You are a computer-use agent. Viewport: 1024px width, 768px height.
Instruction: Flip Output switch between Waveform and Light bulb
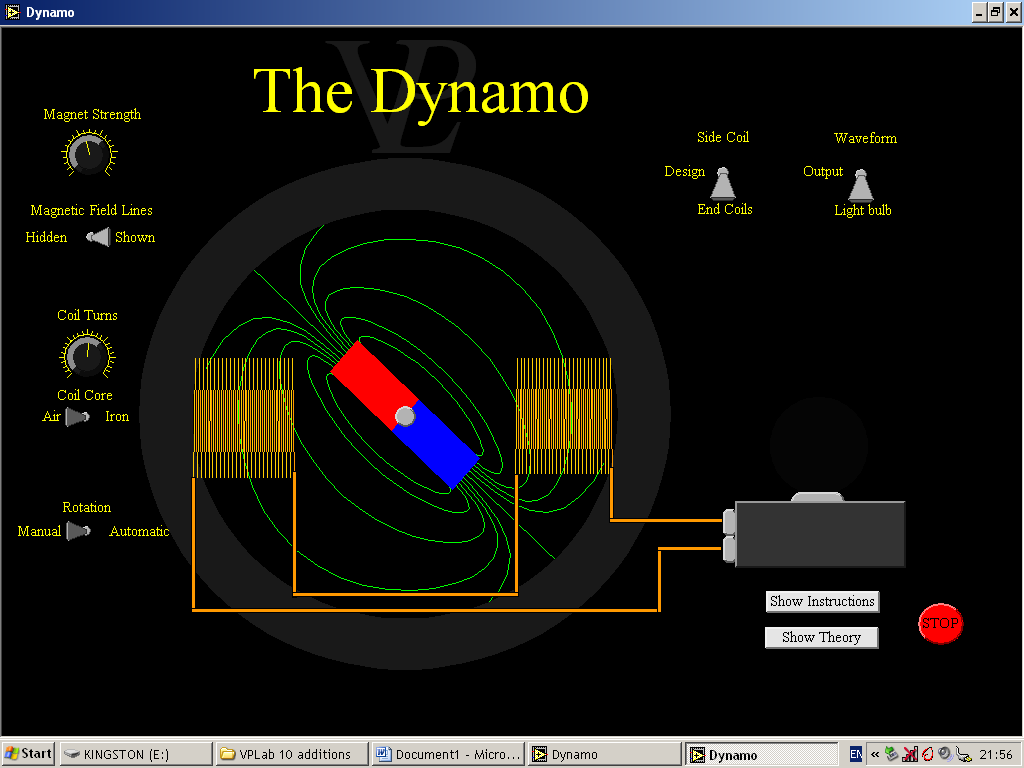pos(860,185)
